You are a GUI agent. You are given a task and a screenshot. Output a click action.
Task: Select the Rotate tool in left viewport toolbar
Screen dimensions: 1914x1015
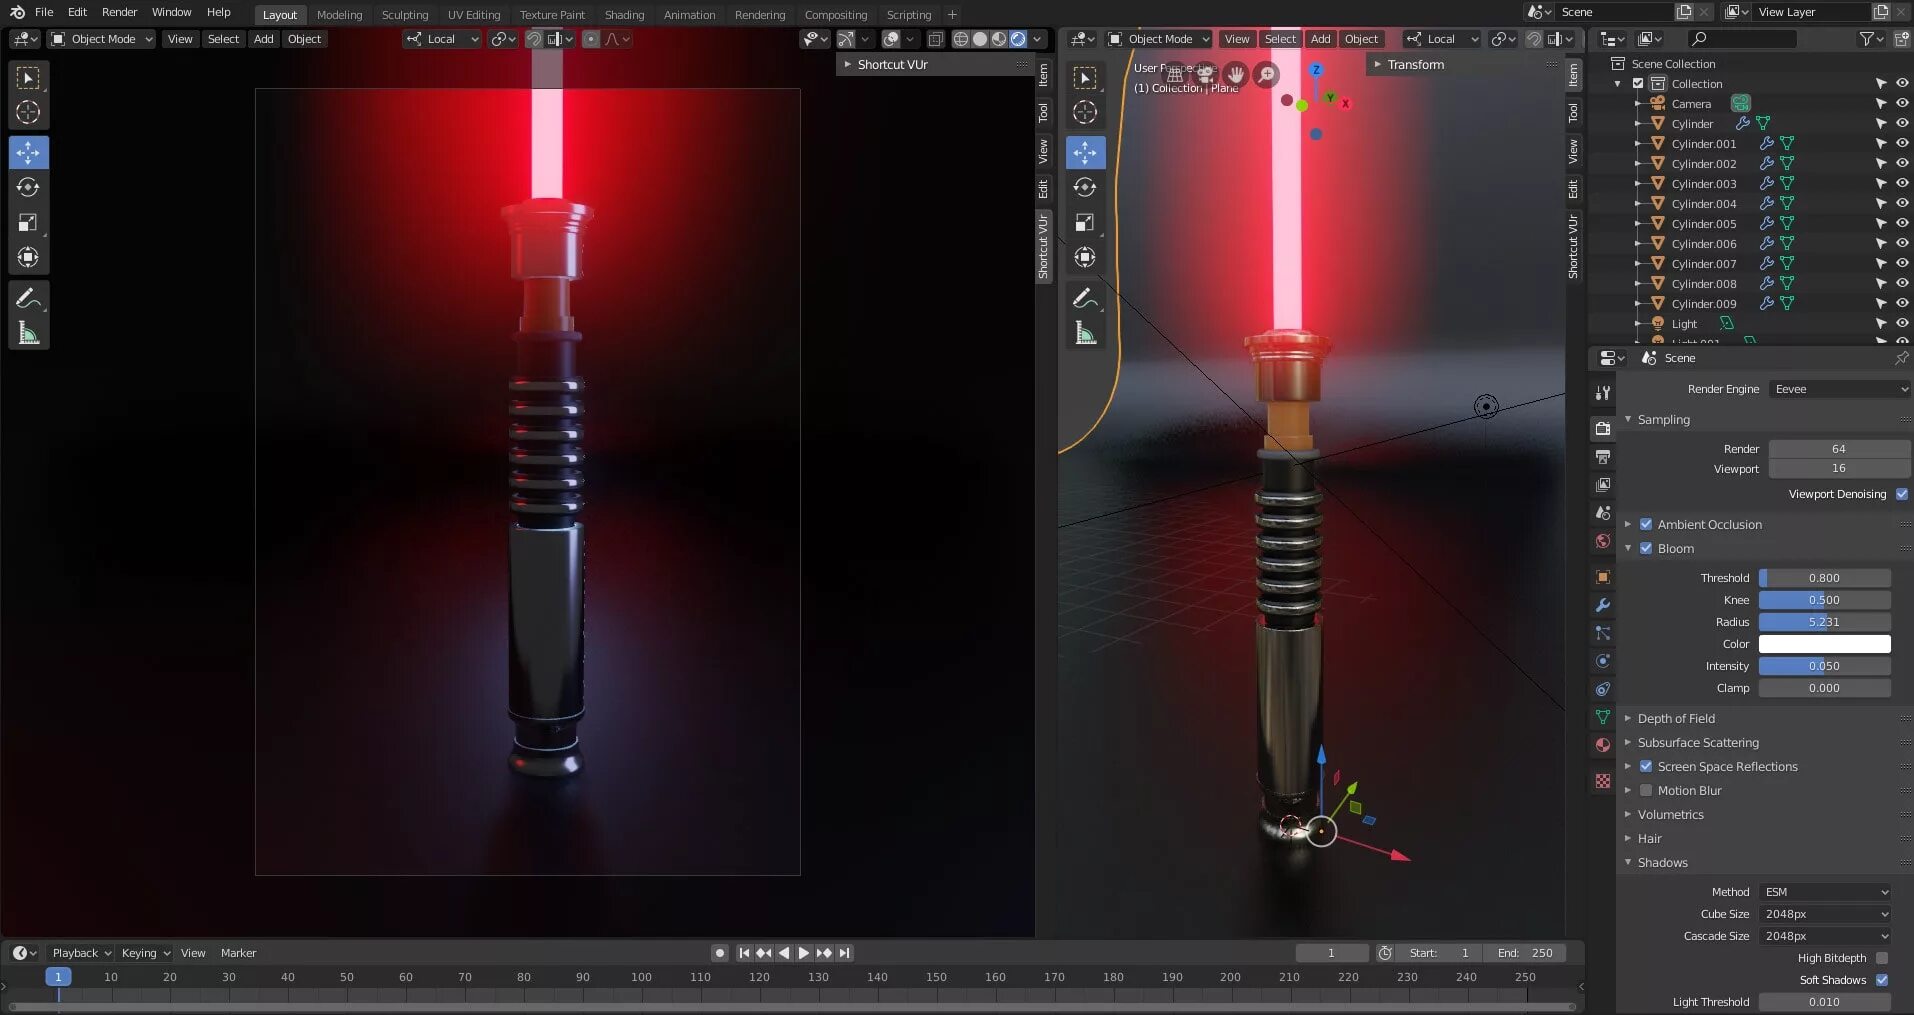click(x=28, y=187)
